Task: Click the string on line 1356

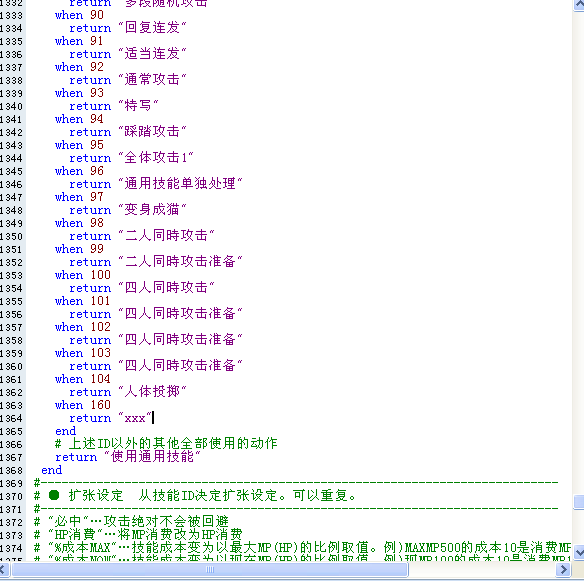Action: point(180,314)
